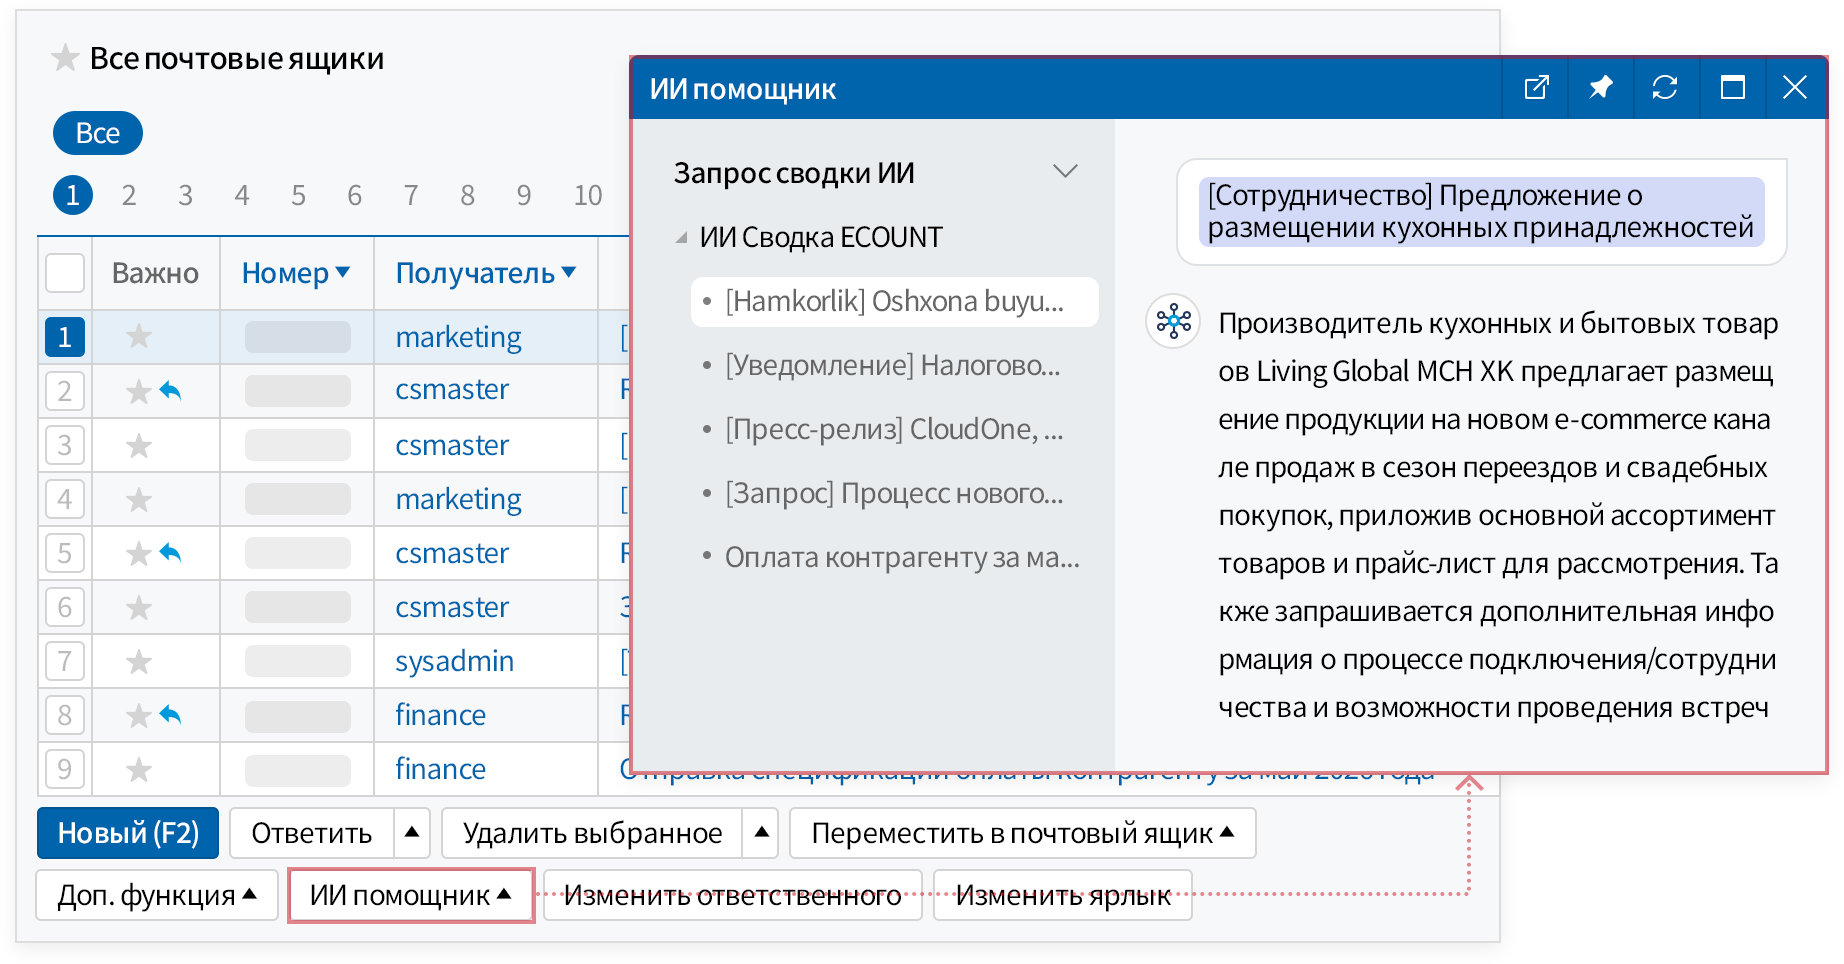Select row number 9 box

coord(65,769)
